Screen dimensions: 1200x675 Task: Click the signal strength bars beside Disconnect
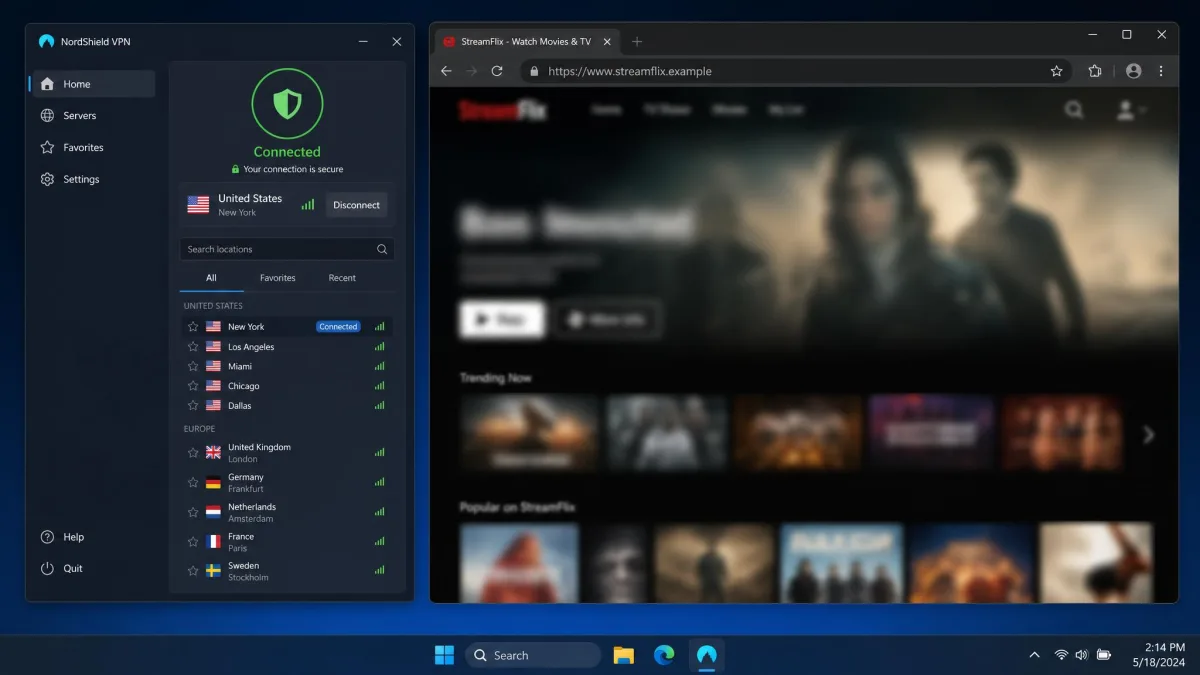click(x=308, y=205)
